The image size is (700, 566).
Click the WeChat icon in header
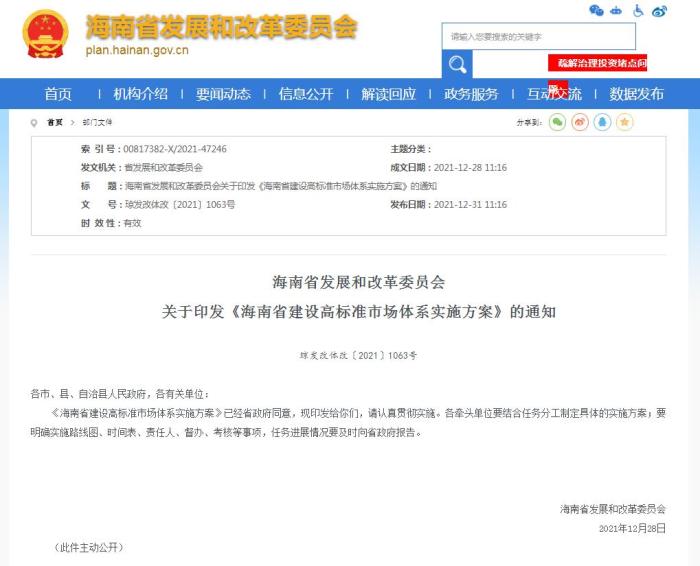tap(596, 10)
